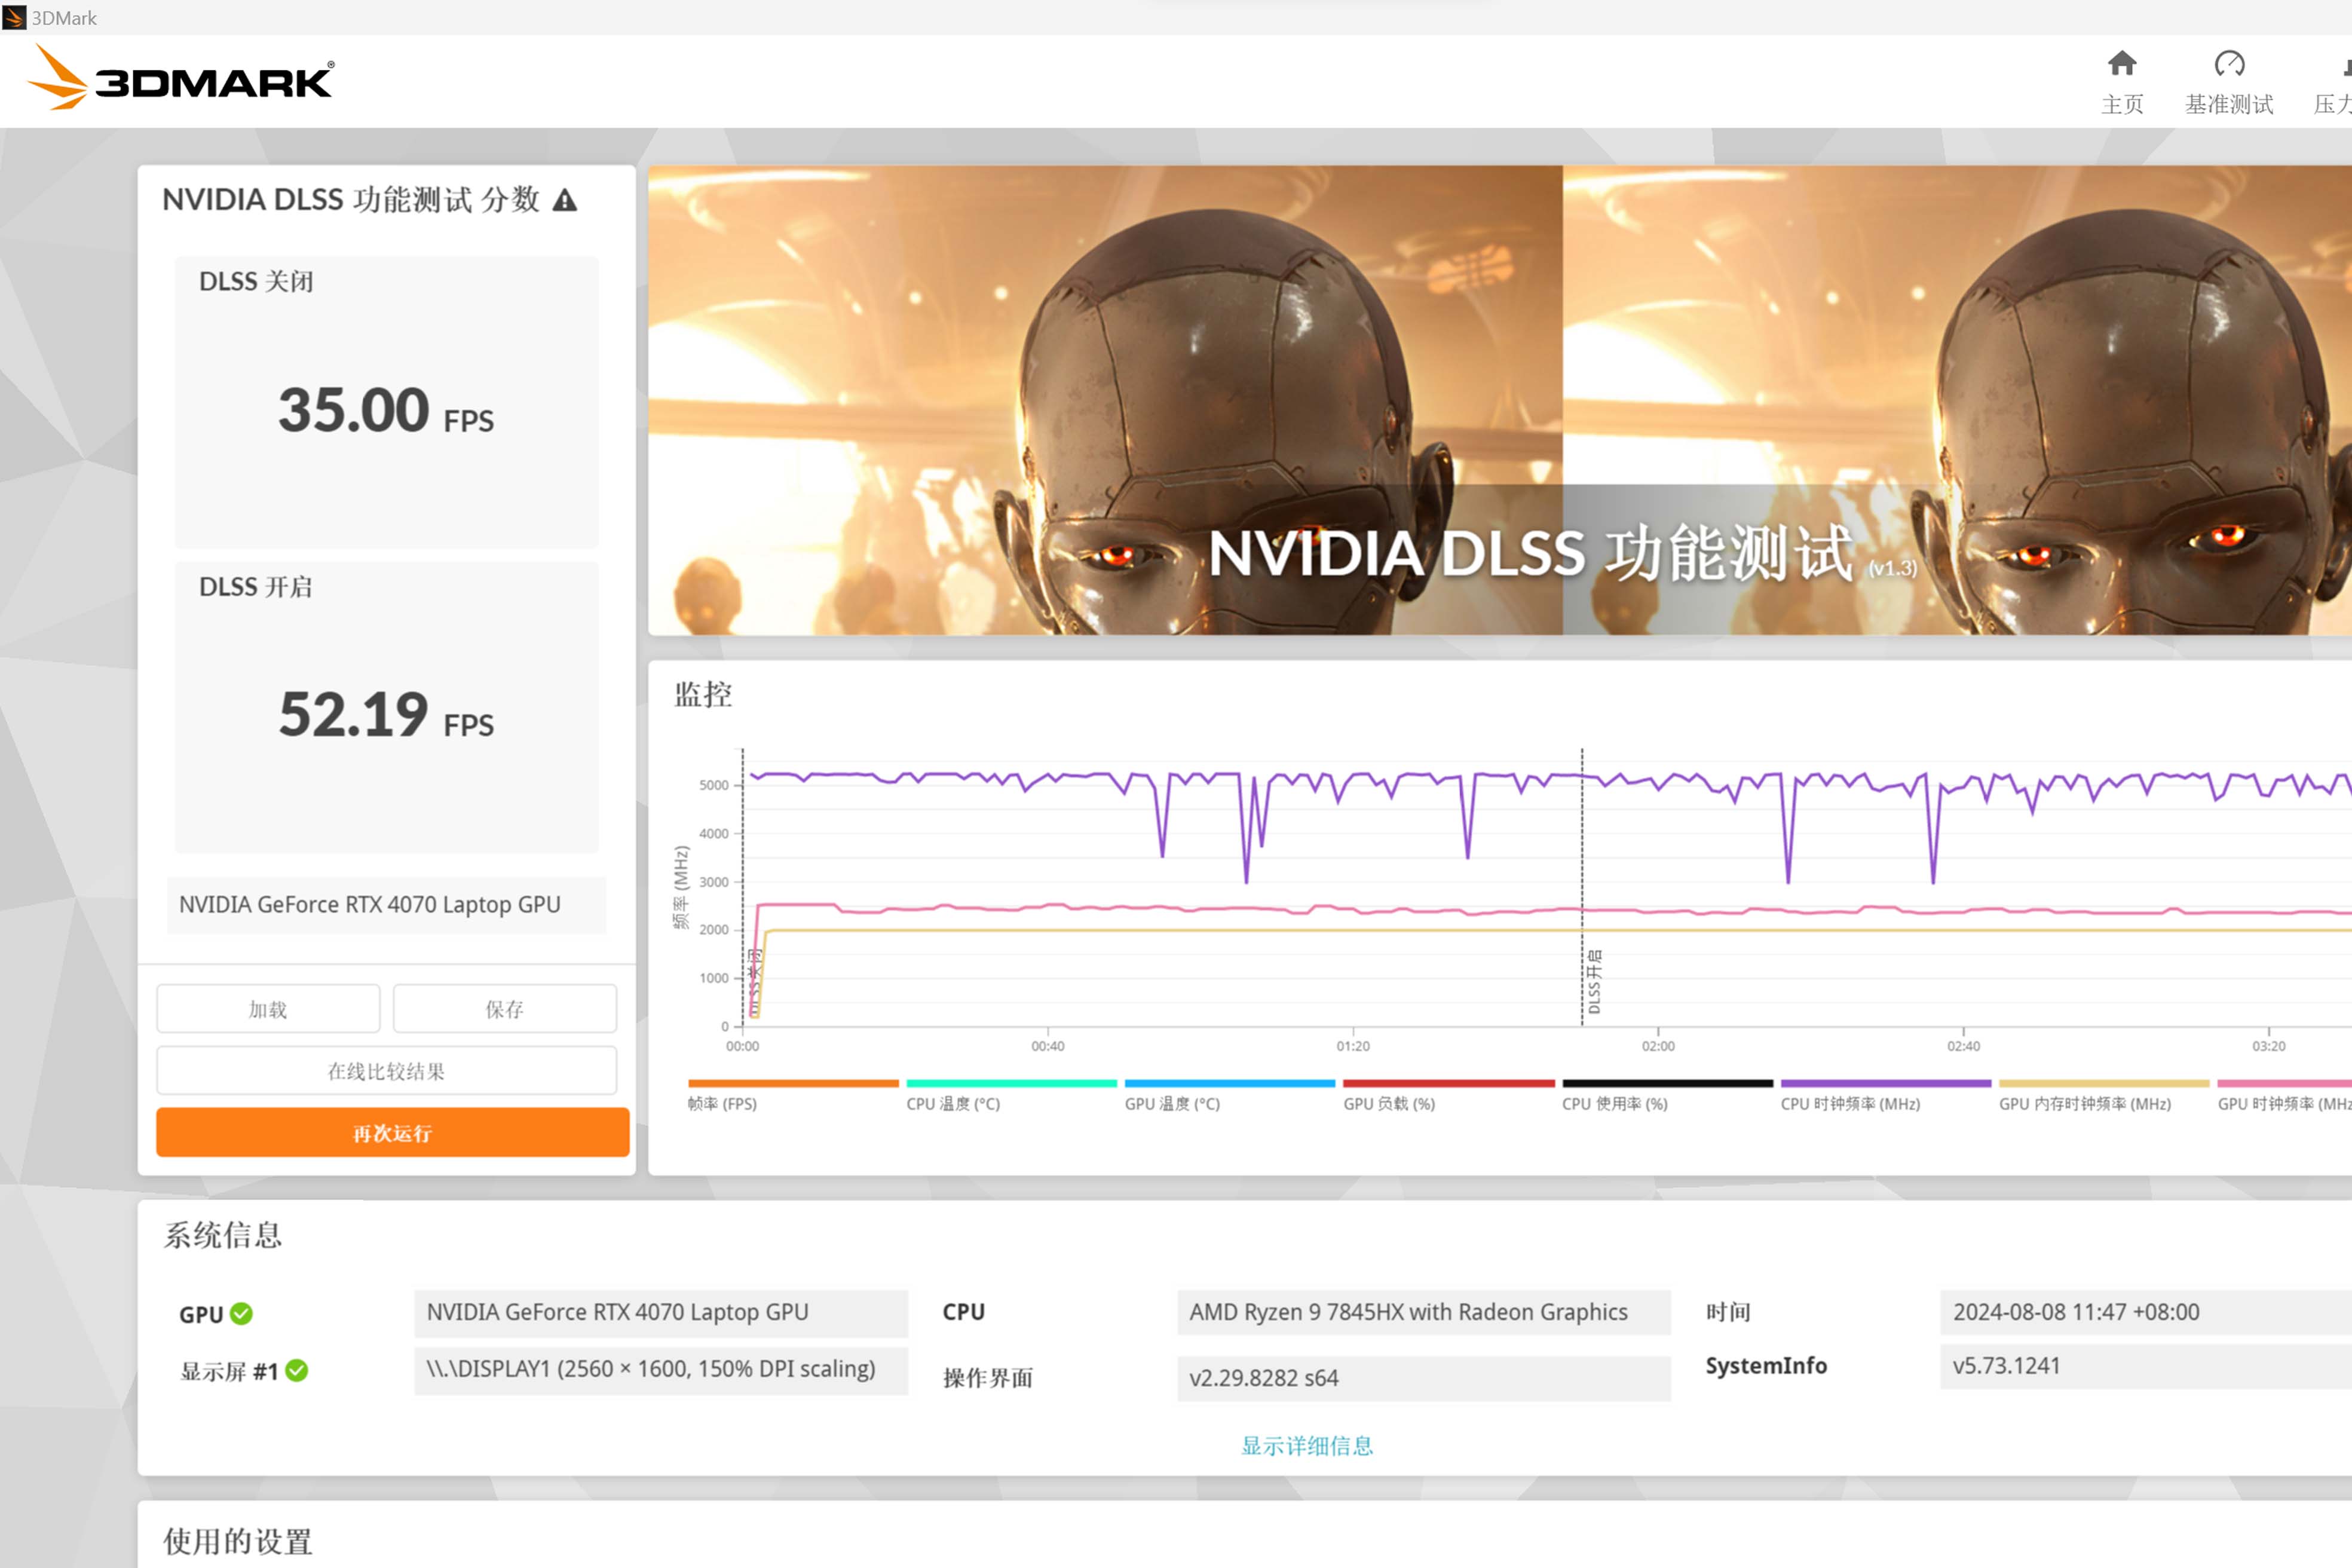Toggle the yellow GPU 内存时钟频率 legend swatch
2352x1568 pixels.
2104,1083
